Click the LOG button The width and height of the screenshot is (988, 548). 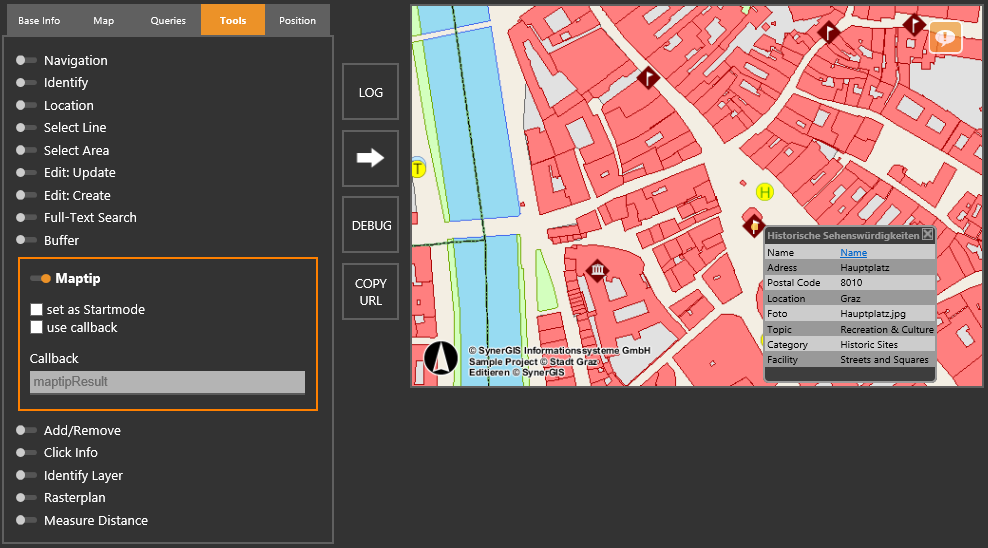pos(370,92)
